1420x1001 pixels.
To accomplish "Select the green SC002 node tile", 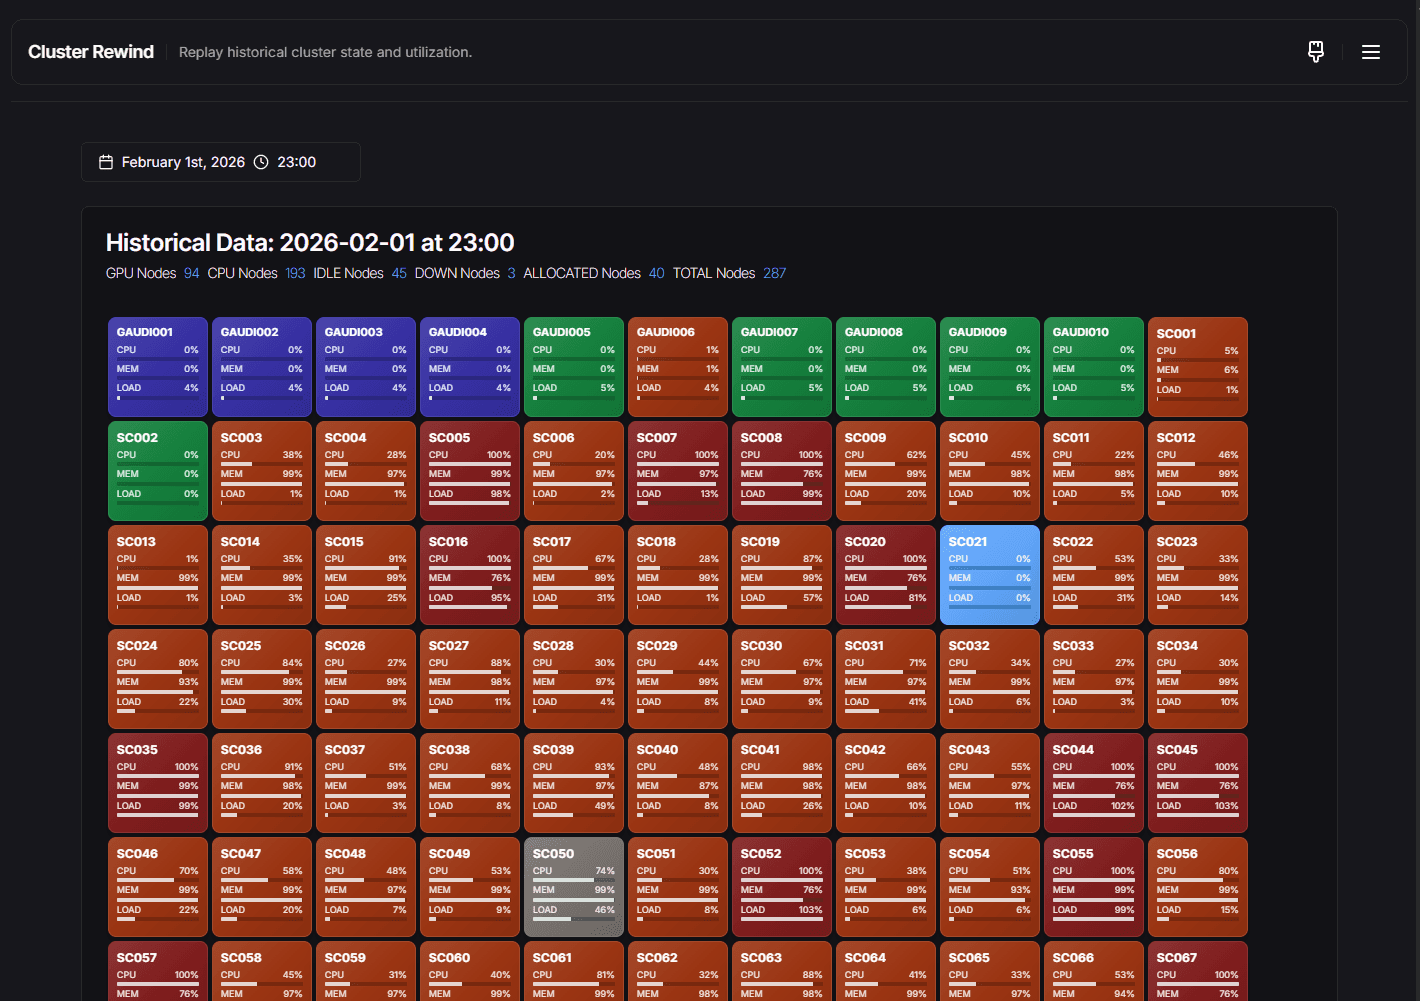I will click(x=158, y=471).
